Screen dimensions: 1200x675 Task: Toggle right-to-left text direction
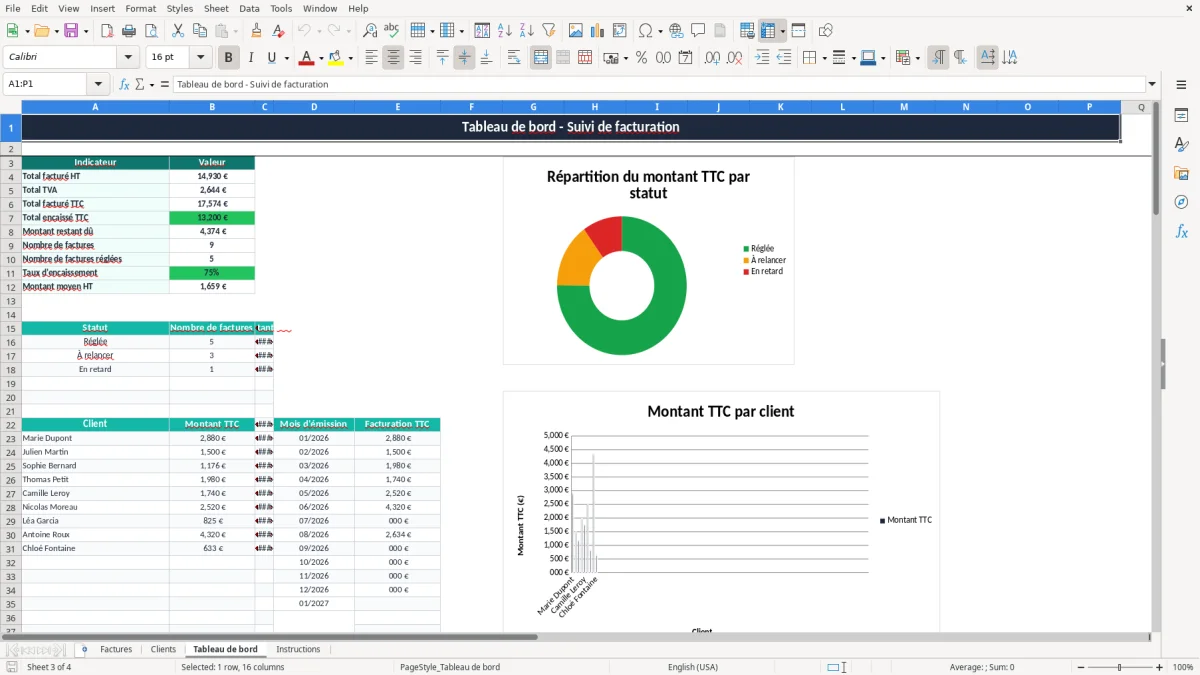pyautogui.click(x=959, y=58)
